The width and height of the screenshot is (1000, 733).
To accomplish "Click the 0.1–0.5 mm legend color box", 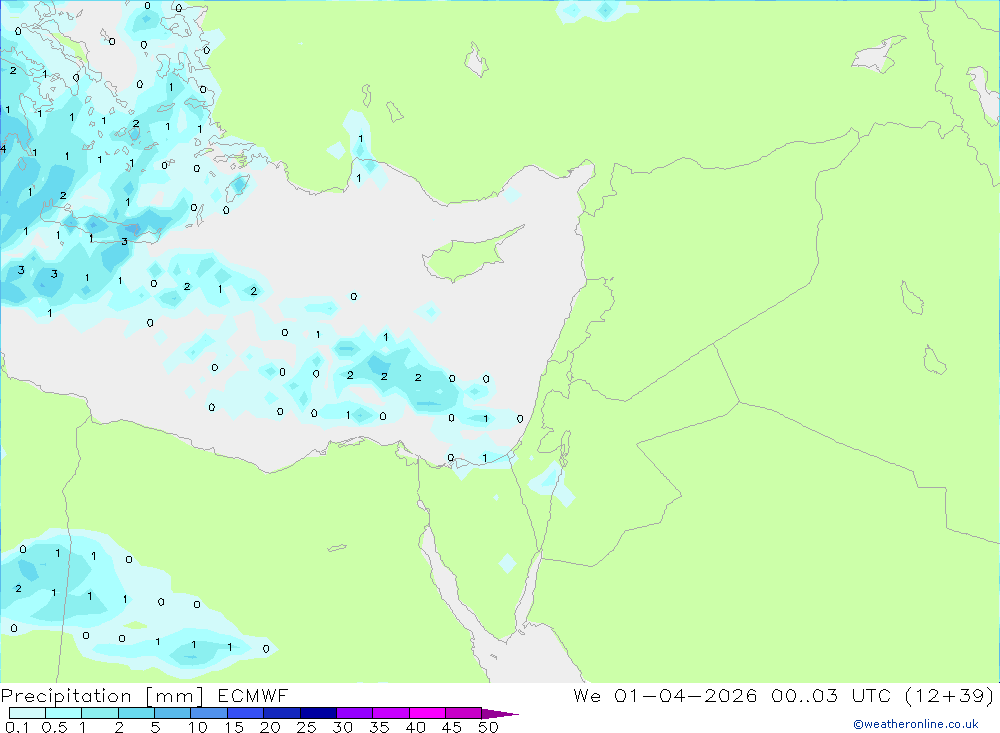I will 27,713.
